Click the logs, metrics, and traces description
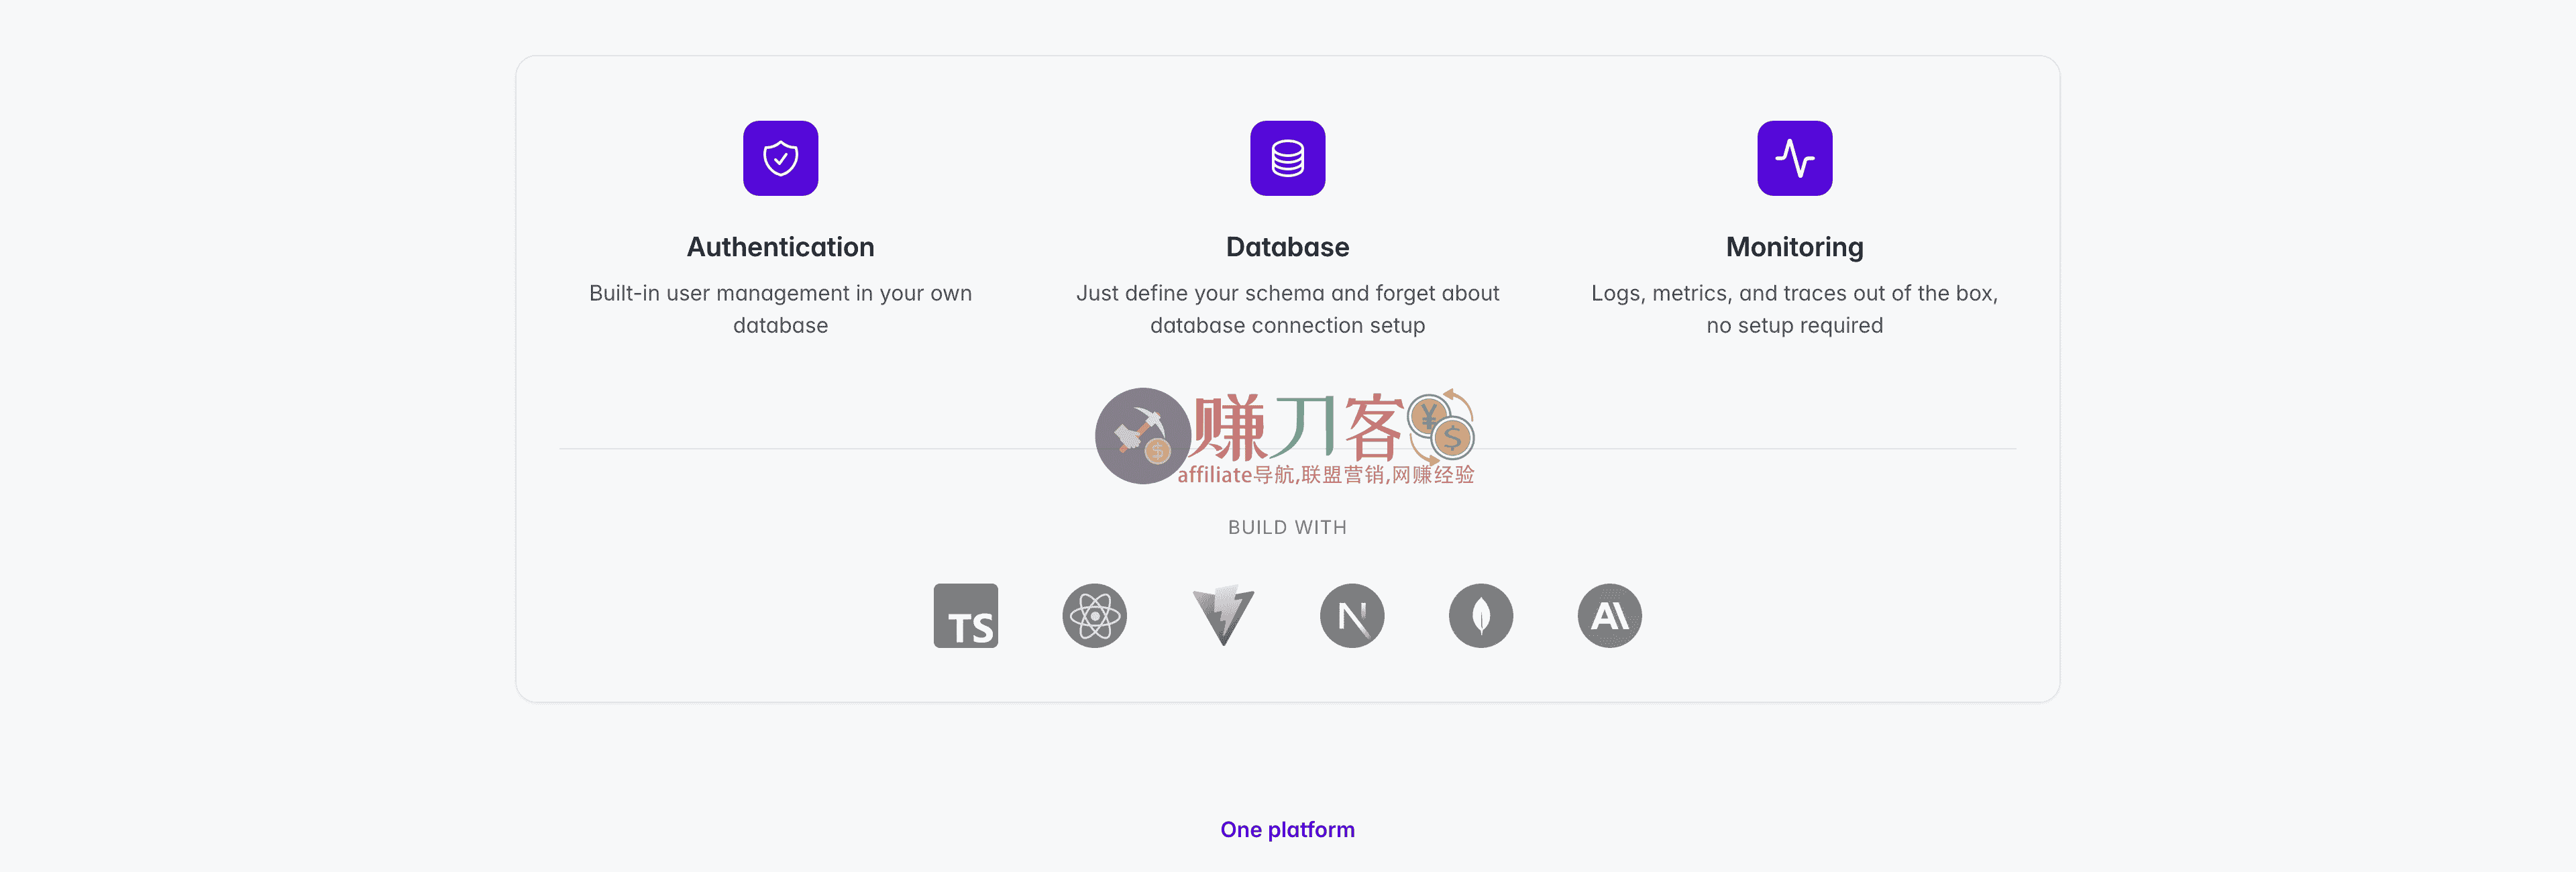The image size is (2576, 872). point(1794,309)
